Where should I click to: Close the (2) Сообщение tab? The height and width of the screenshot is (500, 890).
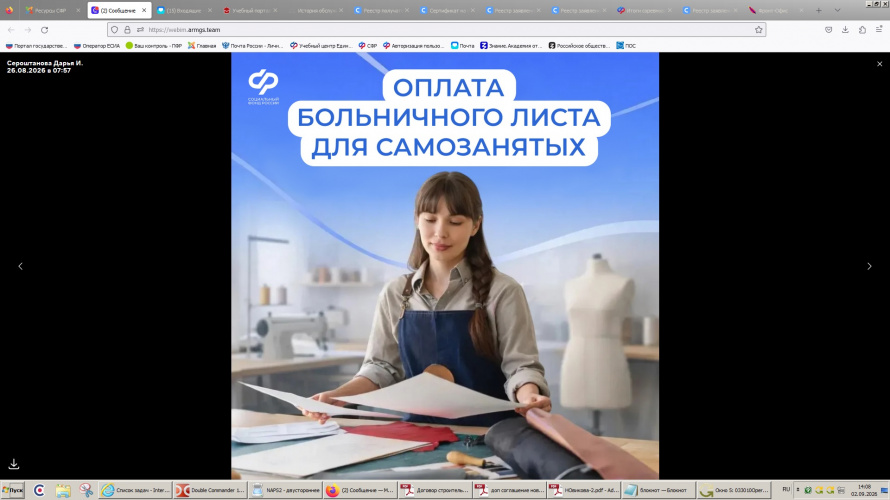point(144,10)
